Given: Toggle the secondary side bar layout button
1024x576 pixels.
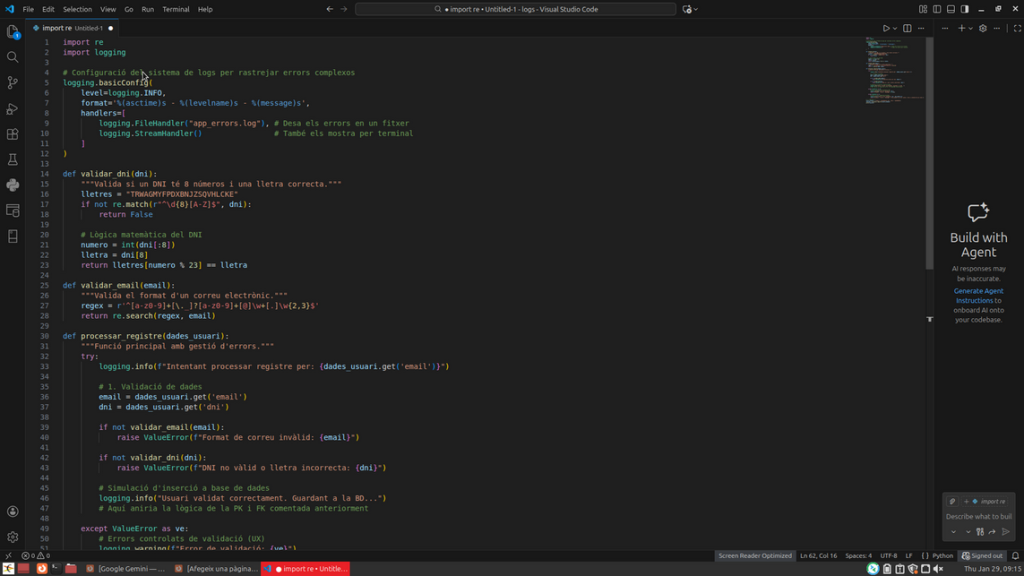Looking at the screenshot, I should click(x=965, y=9).
